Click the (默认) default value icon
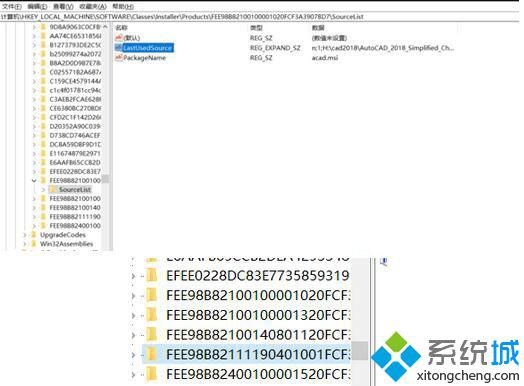This screenshot has width=524, height=386. [118, 38]
